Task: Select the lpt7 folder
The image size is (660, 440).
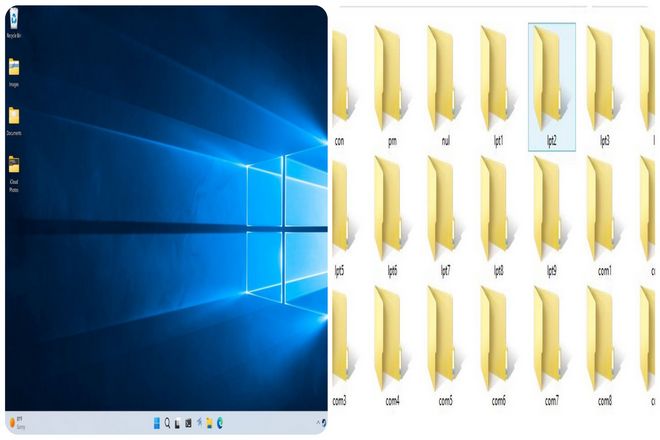Action: pos(445,216)
